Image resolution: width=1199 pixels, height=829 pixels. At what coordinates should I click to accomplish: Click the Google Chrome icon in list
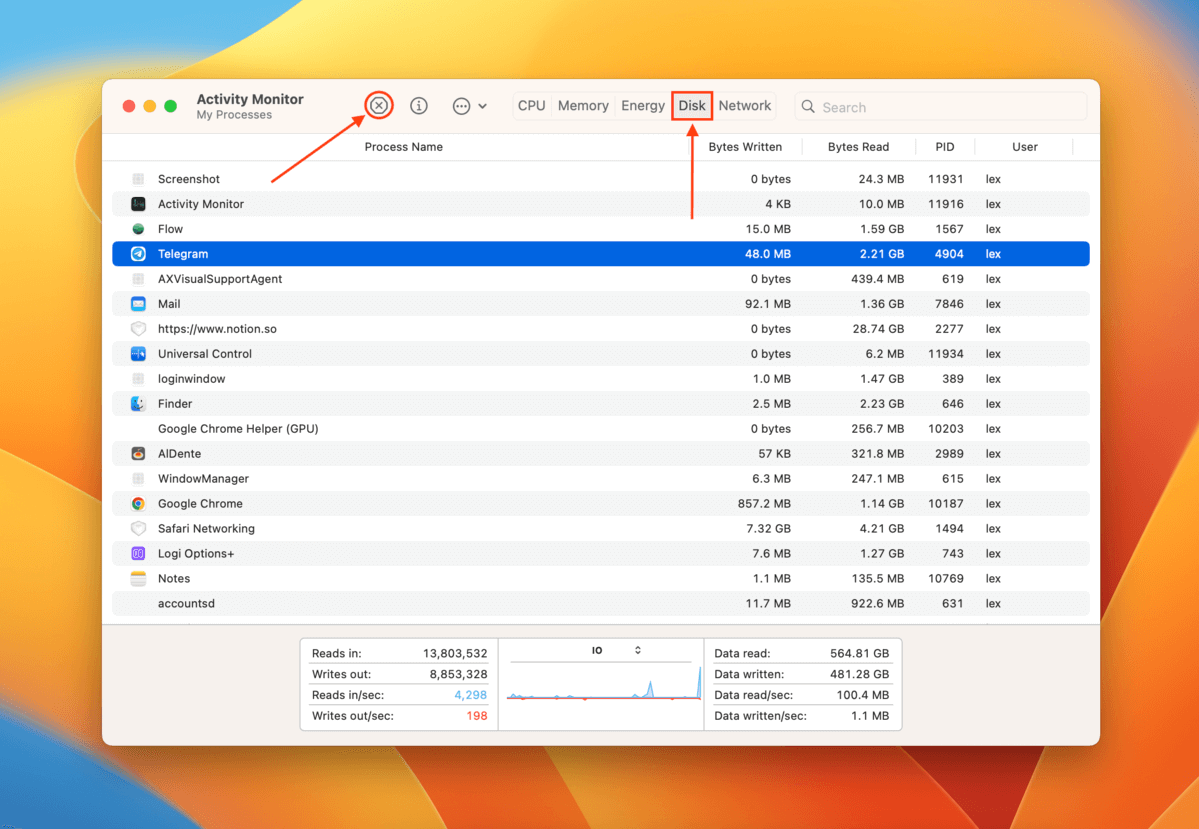click(x=138, y=503)
